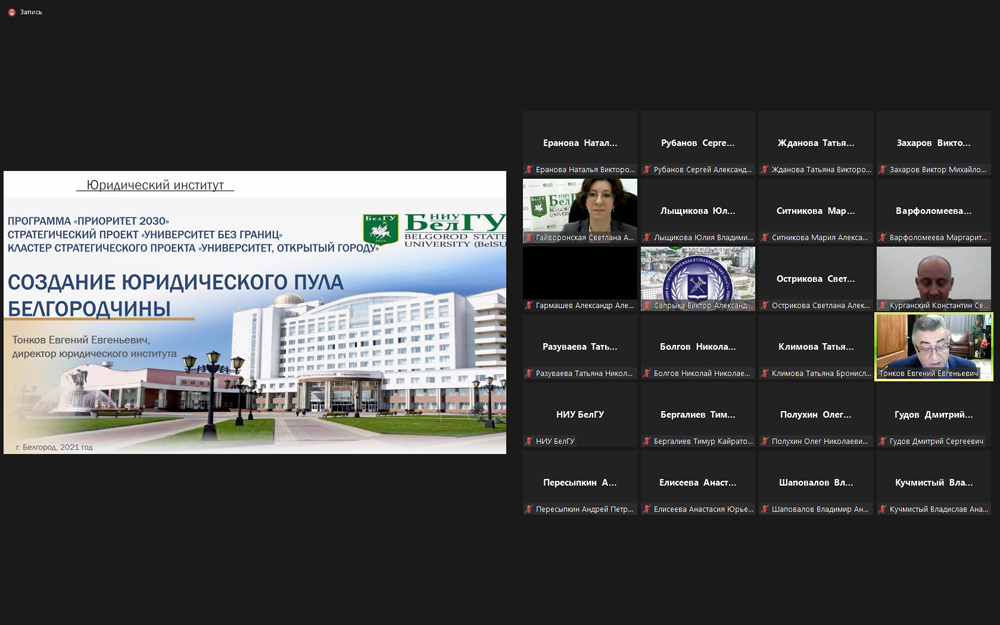Screen dimensions: 1000x625
Task: Click muted mic icon beside Полухин Олег
Action: 765,441
